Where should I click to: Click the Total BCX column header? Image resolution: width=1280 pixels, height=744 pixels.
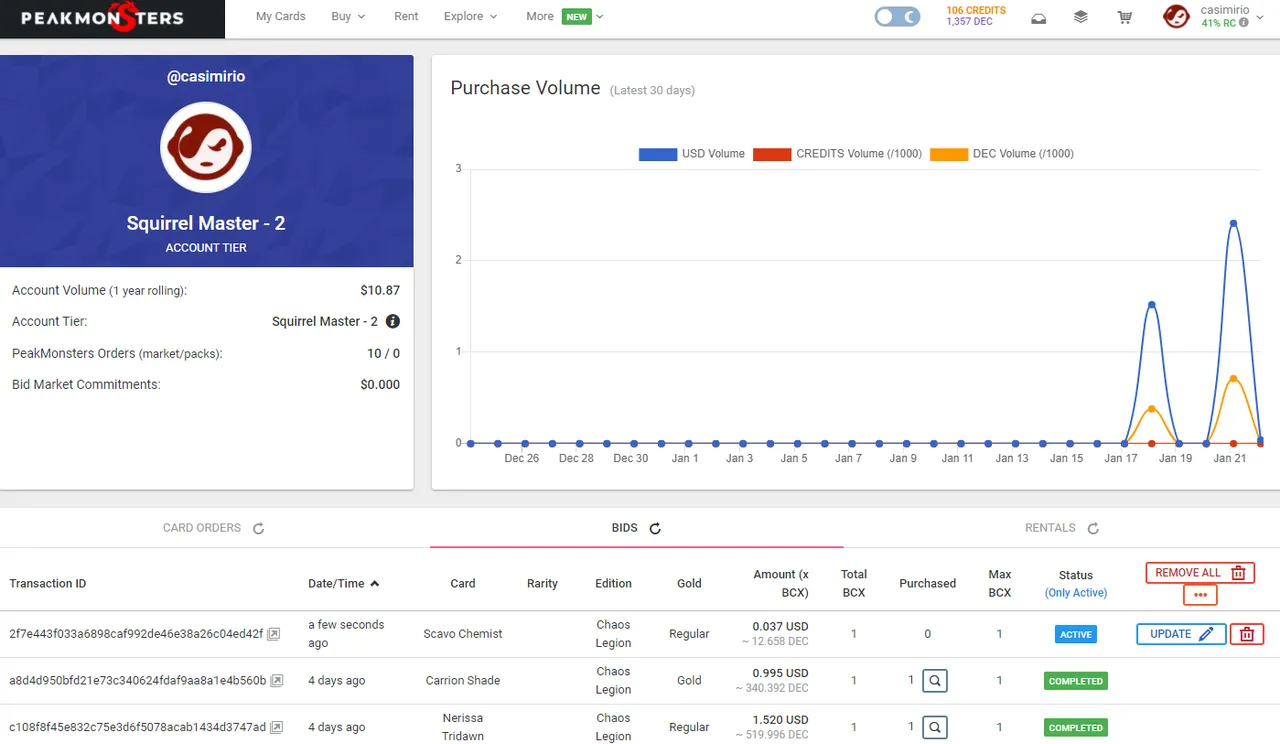pos(854,583)
